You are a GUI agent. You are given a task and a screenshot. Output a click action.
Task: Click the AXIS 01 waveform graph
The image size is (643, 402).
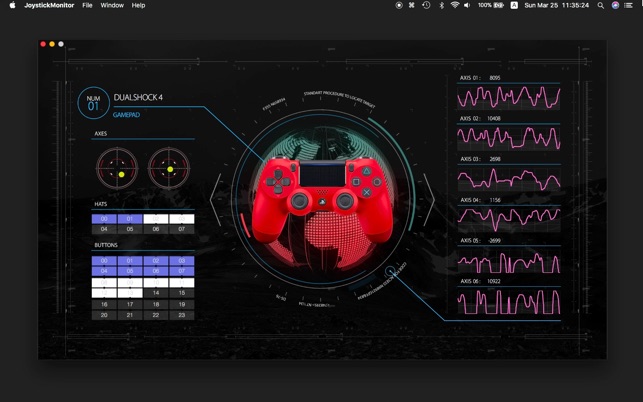(x=508, y=97)
